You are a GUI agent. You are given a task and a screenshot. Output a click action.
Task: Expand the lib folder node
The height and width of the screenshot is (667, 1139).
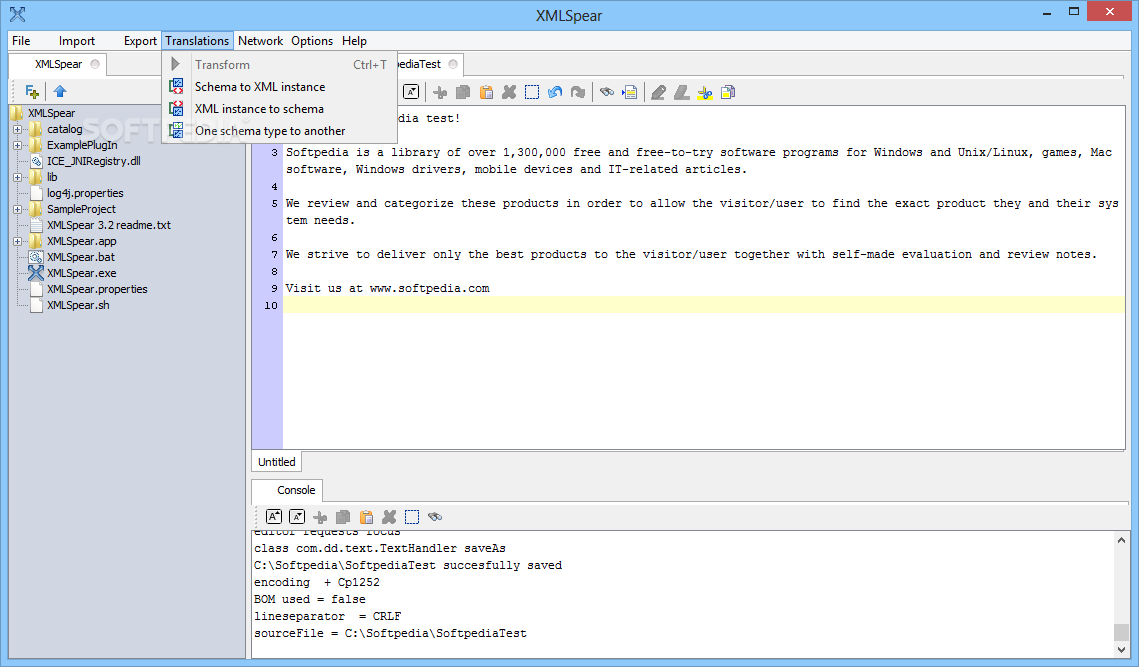click(17, 177)
